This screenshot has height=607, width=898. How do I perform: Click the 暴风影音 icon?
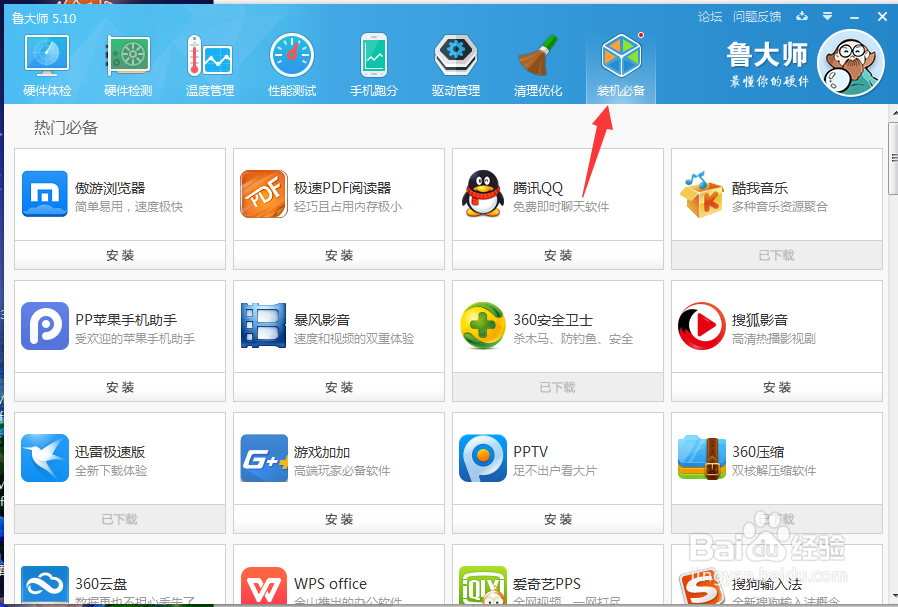(x=263, y=326)
